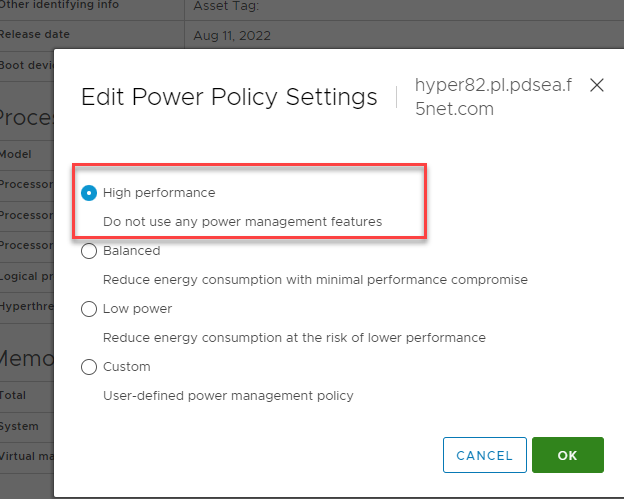Select the High performance radio button
This screenshot has width=624, height=499.
(x=89, y=193)
